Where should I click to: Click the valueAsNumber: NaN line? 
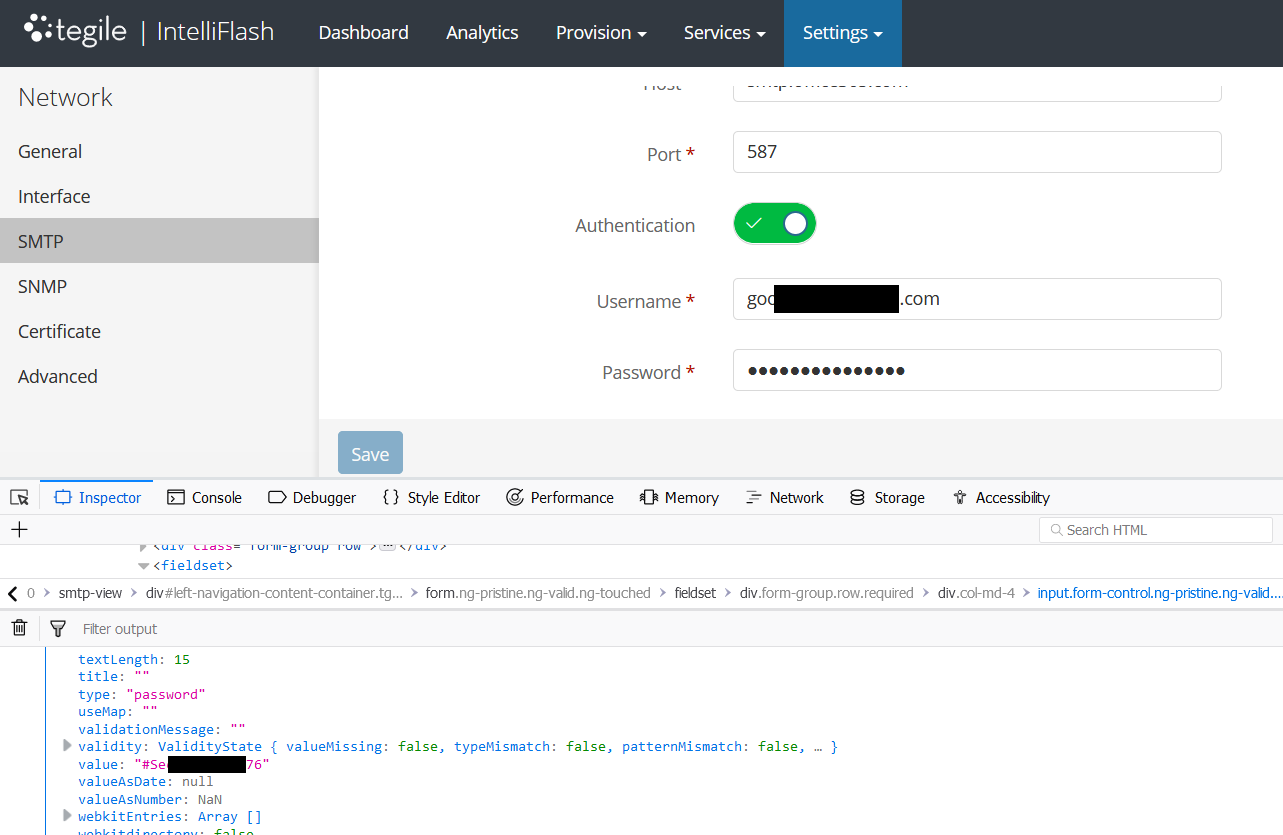[x=150, y=799]
